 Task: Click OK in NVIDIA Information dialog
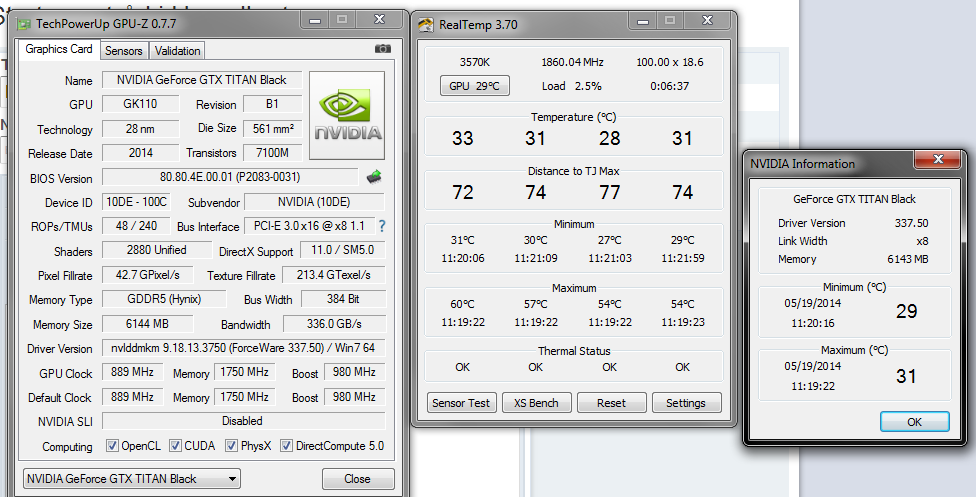coord(914,422)
